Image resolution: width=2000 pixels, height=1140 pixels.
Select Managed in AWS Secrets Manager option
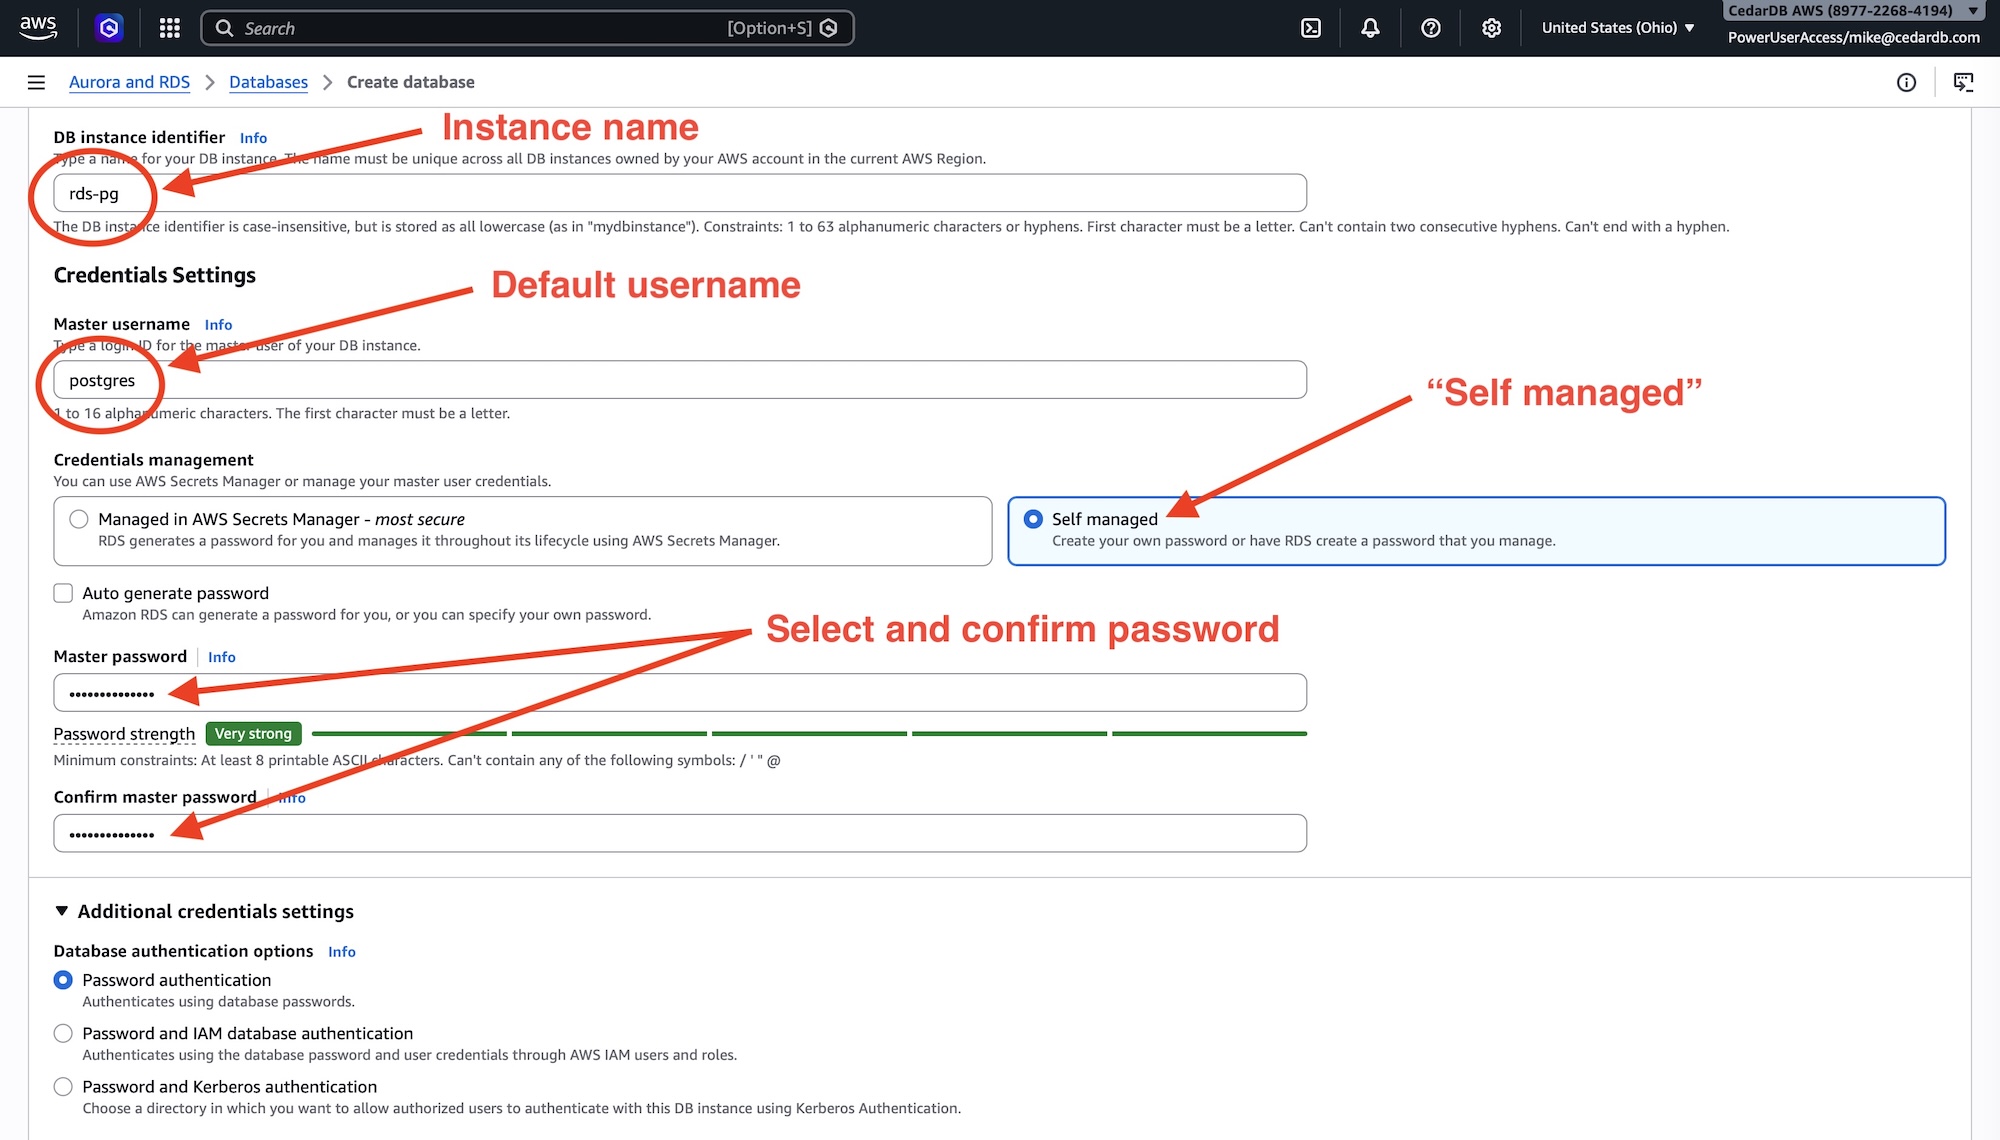(79, 519)
